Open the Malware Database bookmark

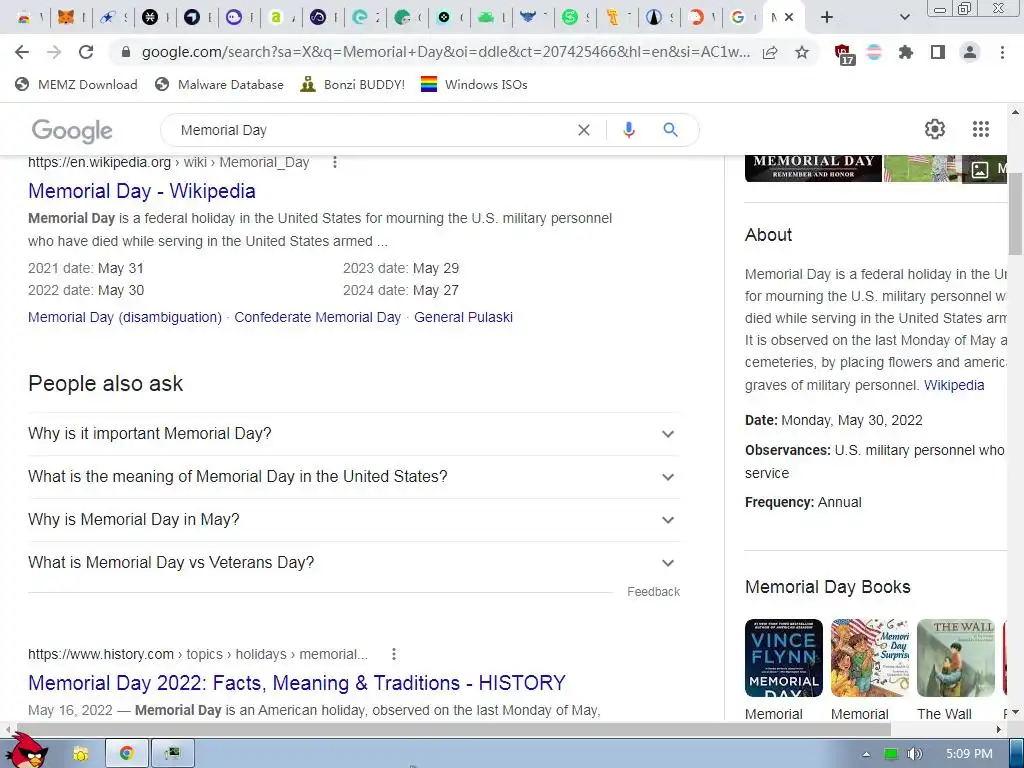[219, 84]
